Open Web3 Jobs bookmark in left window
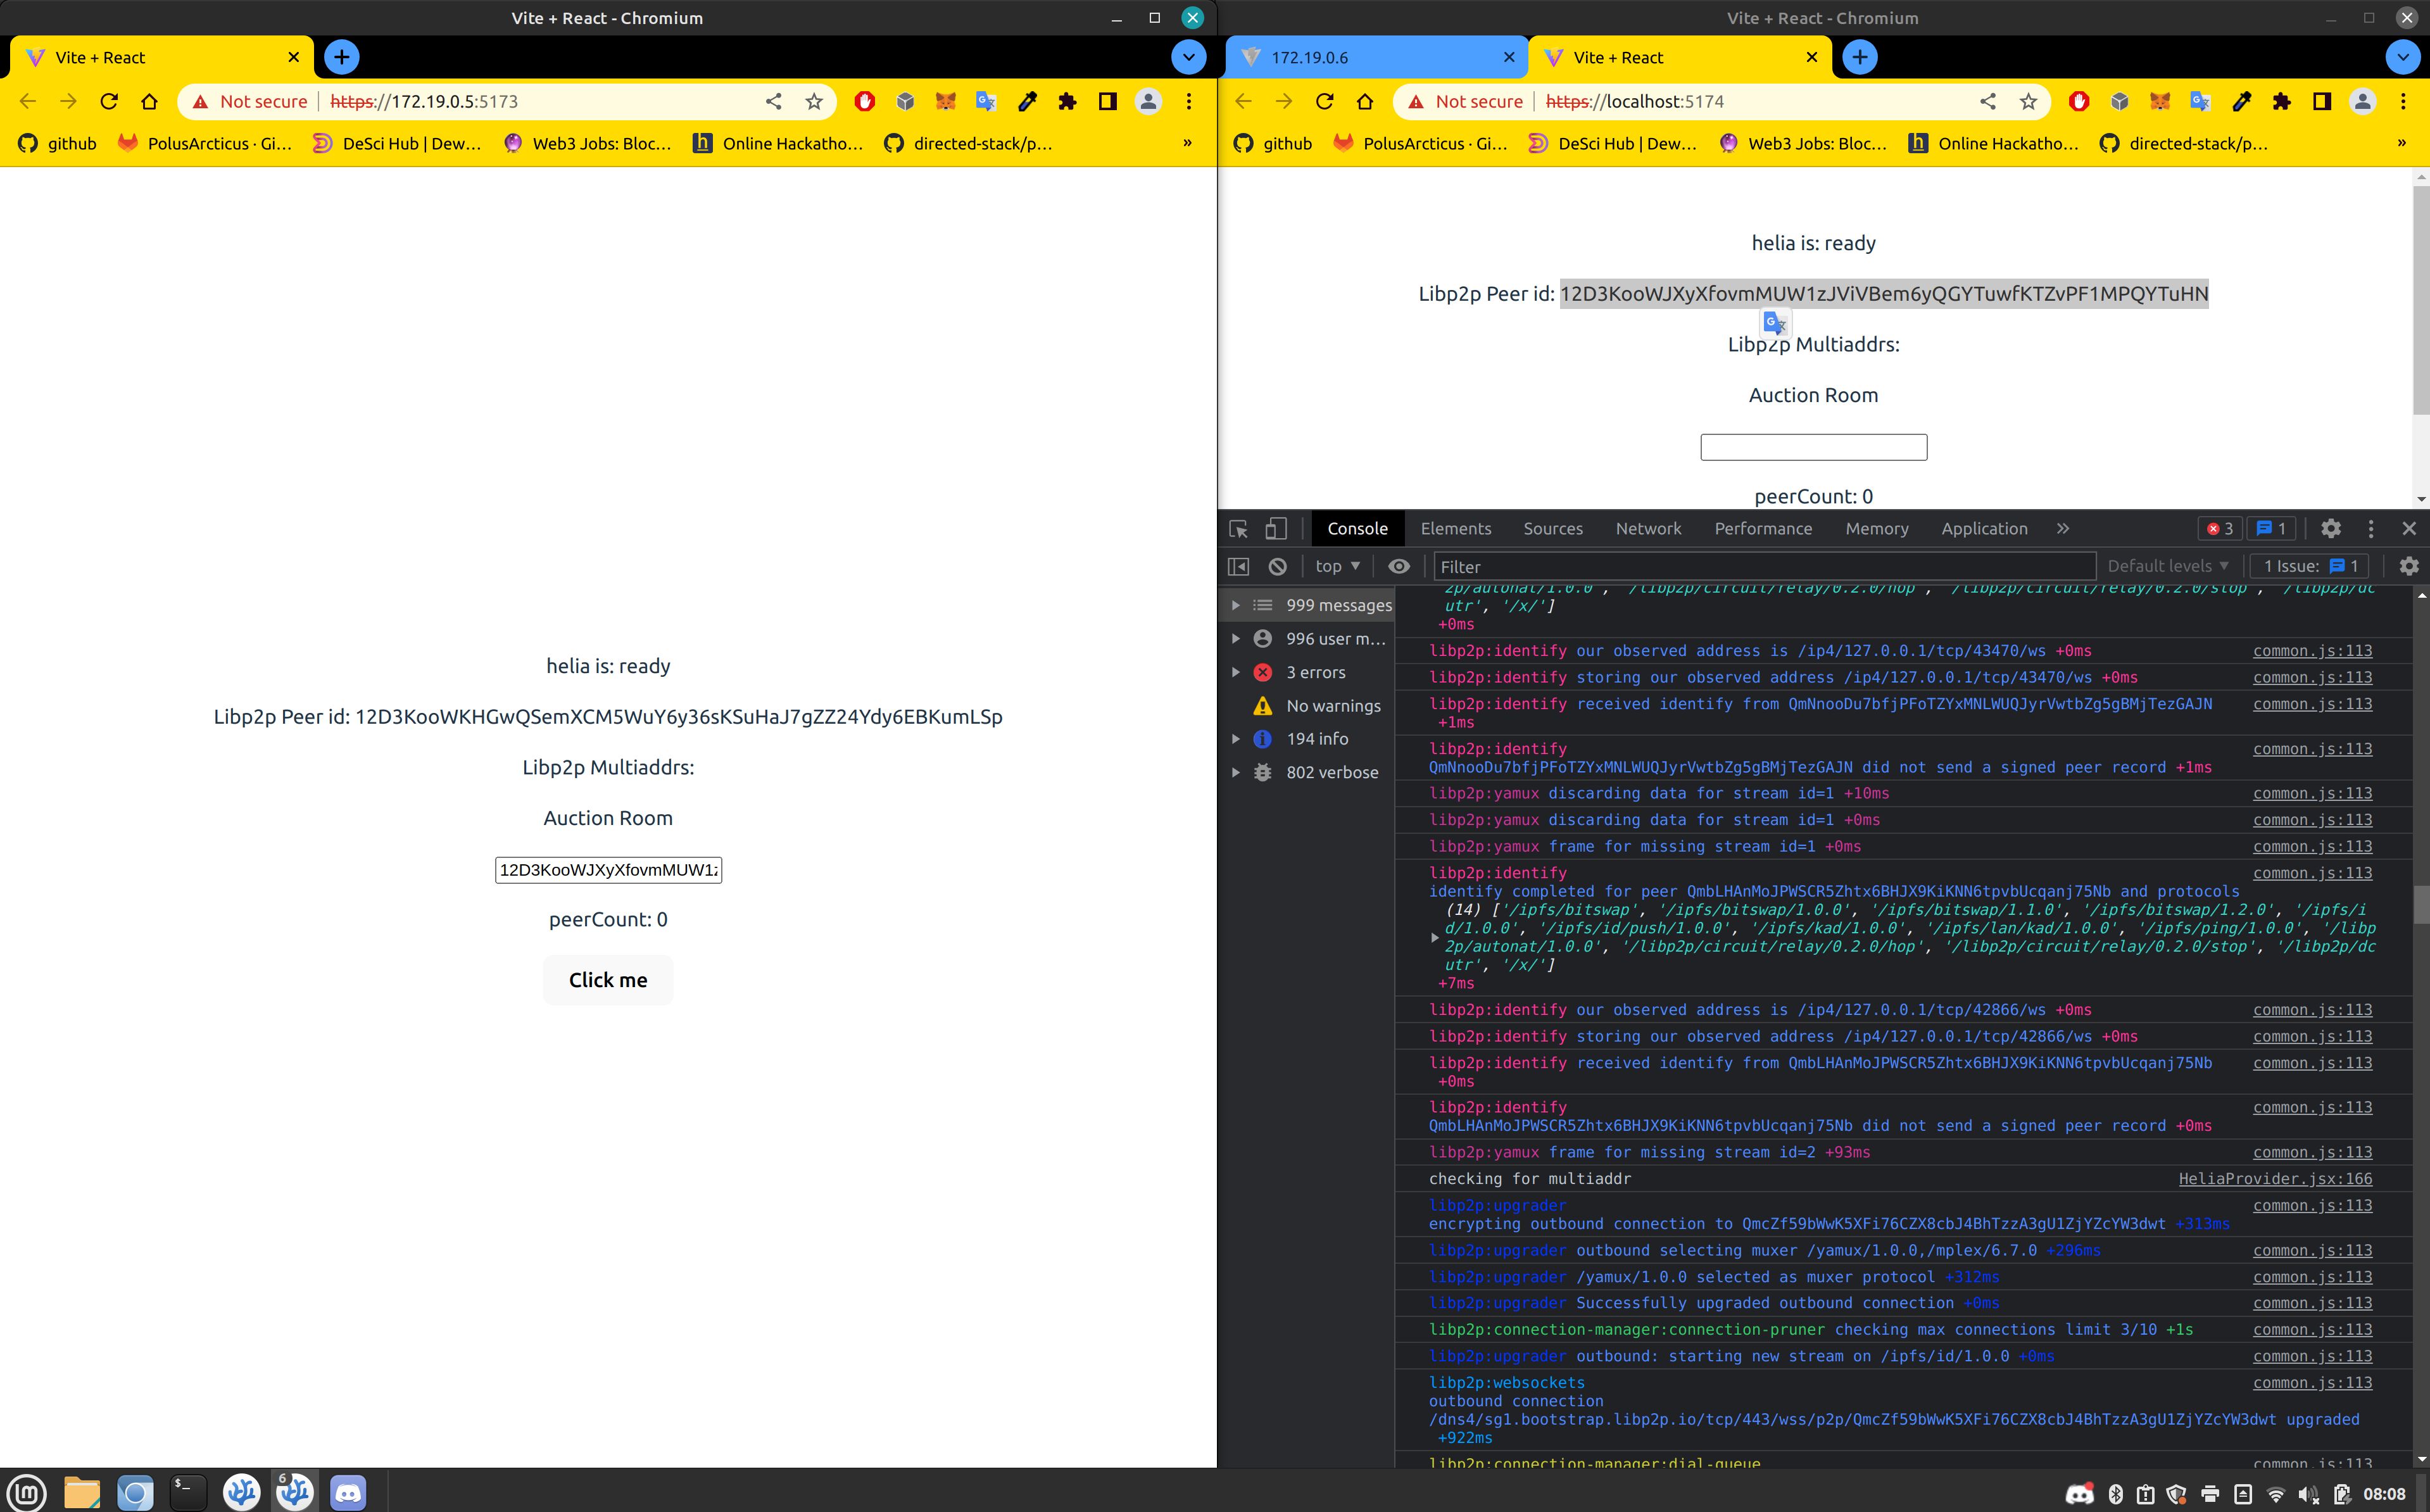 tap(588, 143)
